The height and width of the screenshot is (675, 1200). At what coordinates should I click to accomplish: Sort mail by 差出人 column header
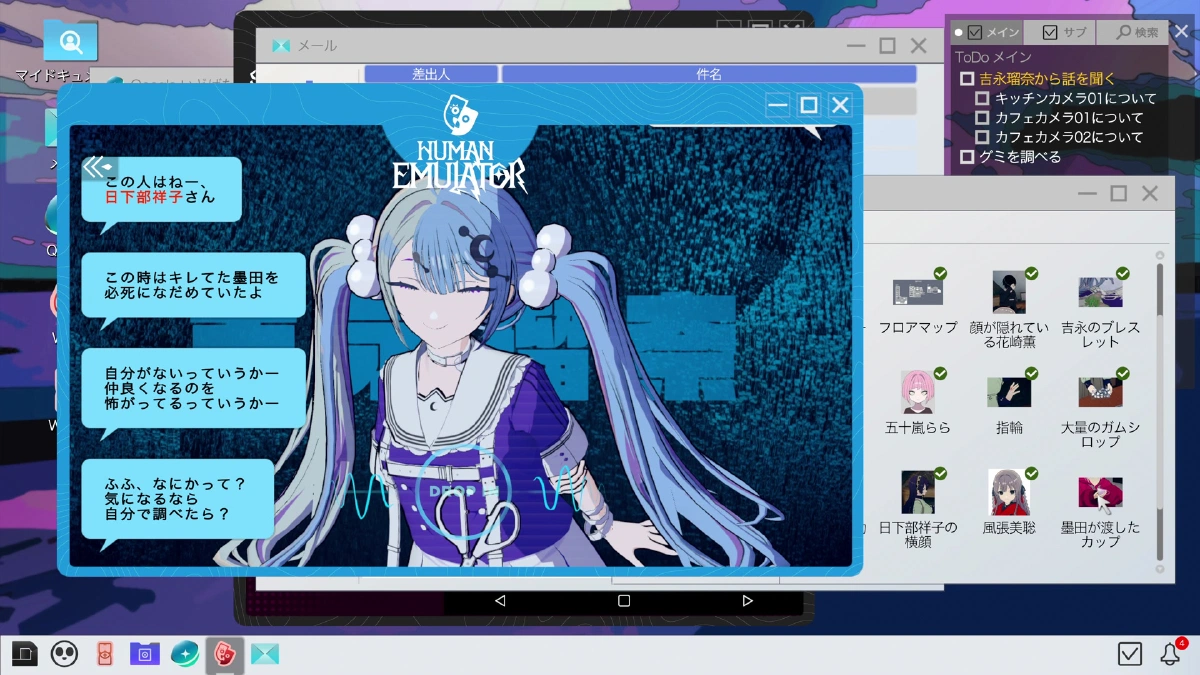[431, 74]
